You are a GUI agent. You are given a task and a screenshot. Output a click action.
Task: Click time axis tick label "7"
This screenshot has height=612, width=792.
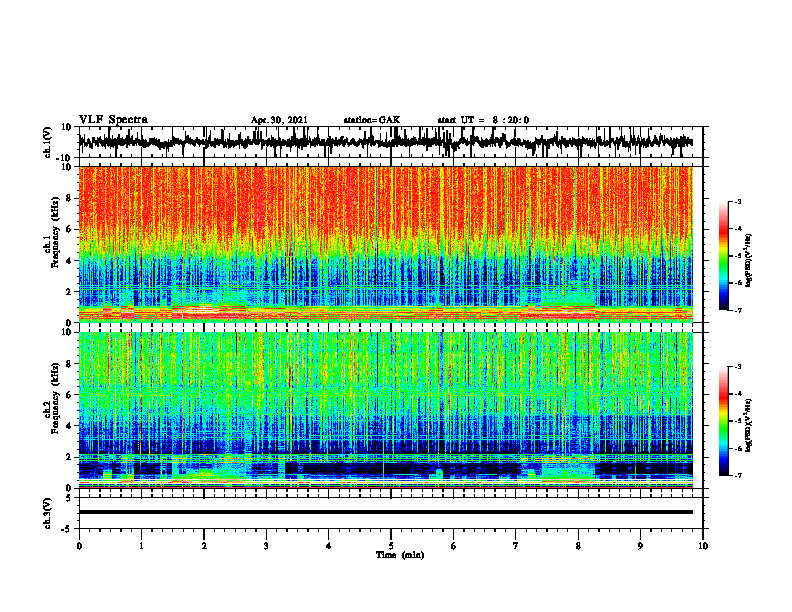pyautogui.click(x=516, y=546)
